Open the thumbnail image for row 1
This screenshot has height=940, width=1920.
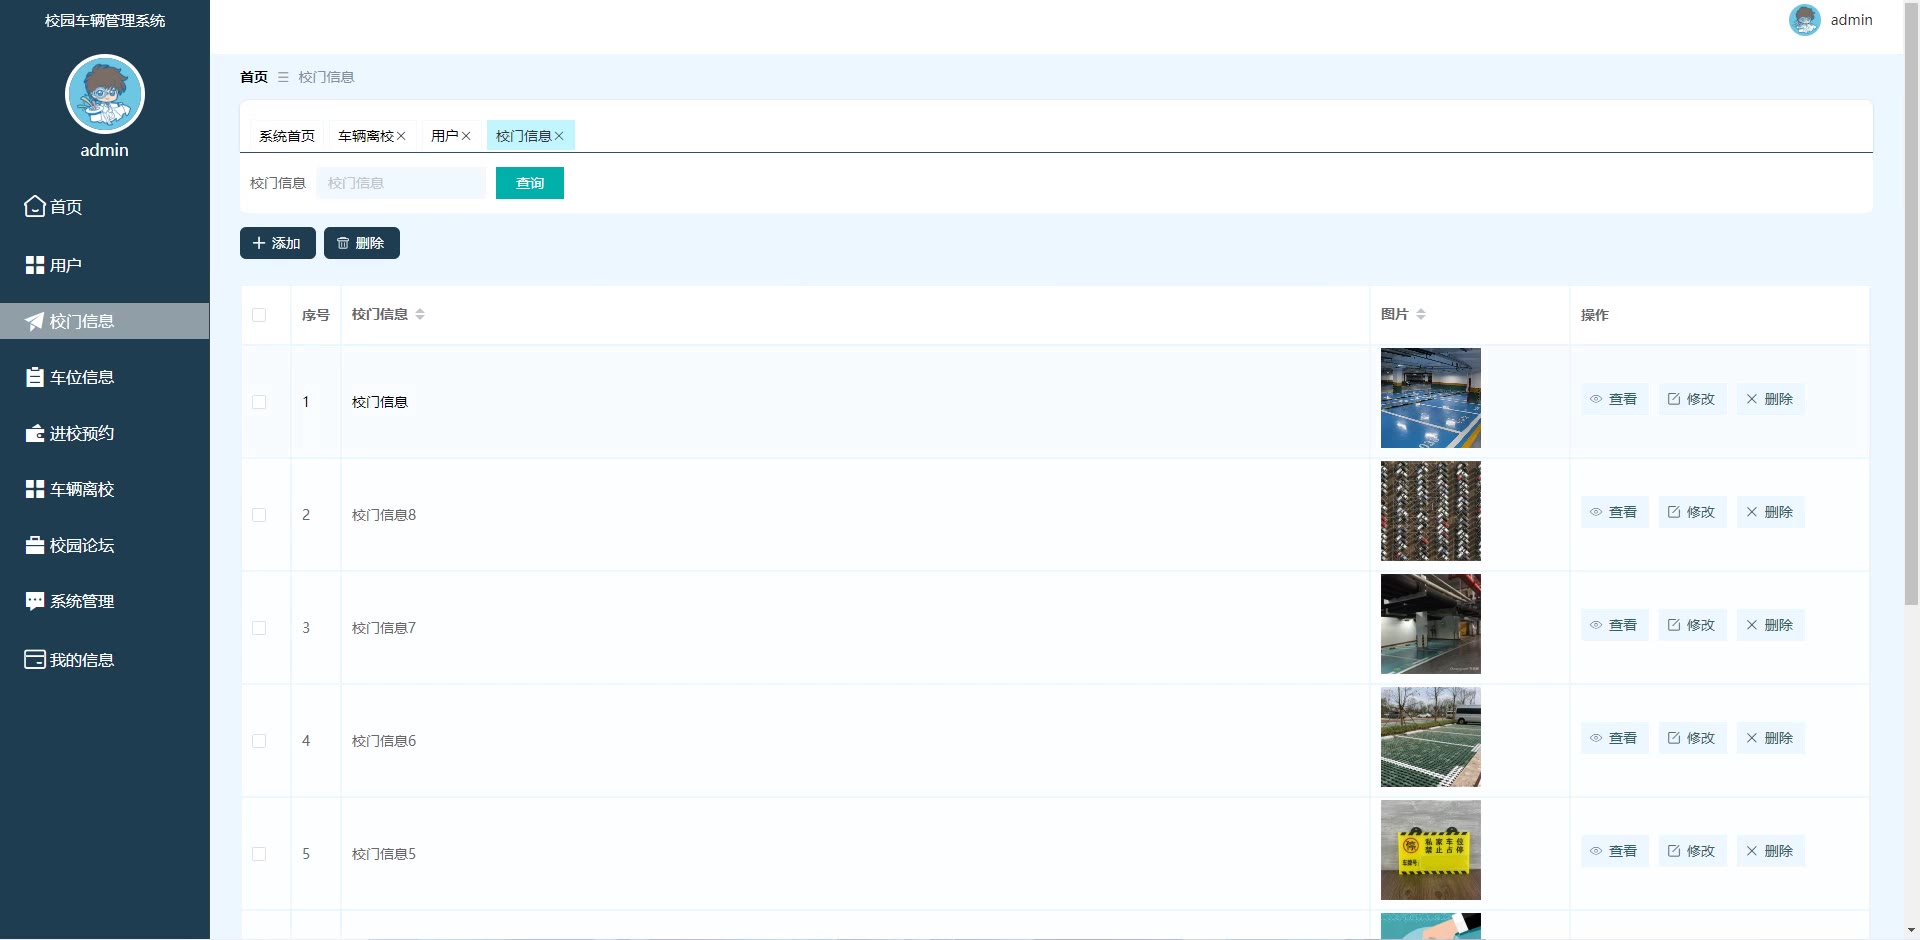(x=1431, y=398)
